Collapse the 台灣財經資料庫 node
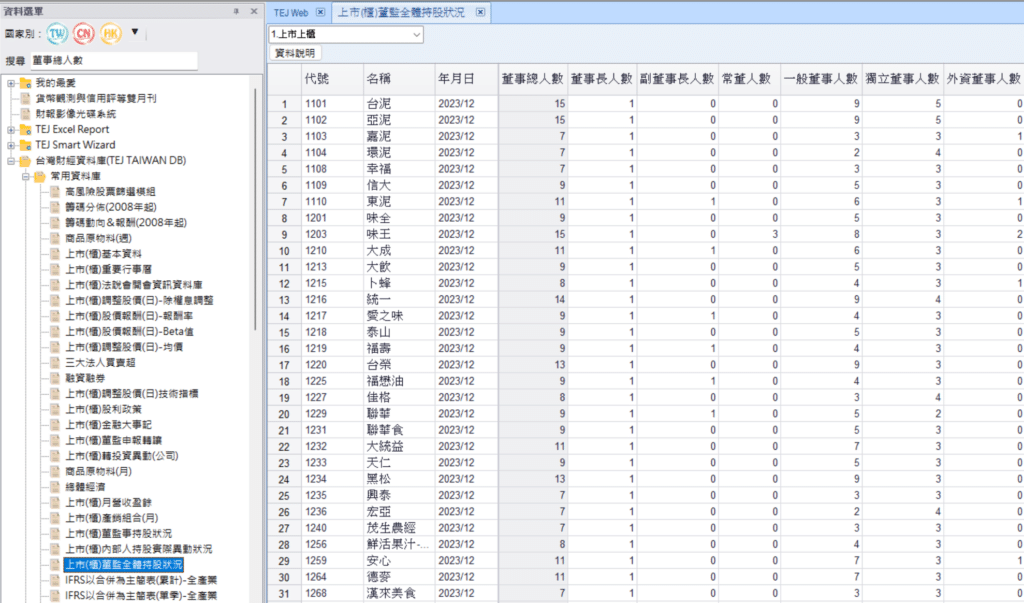The width and height of the screenshot is (1024, 603). [x=10, y=161]
